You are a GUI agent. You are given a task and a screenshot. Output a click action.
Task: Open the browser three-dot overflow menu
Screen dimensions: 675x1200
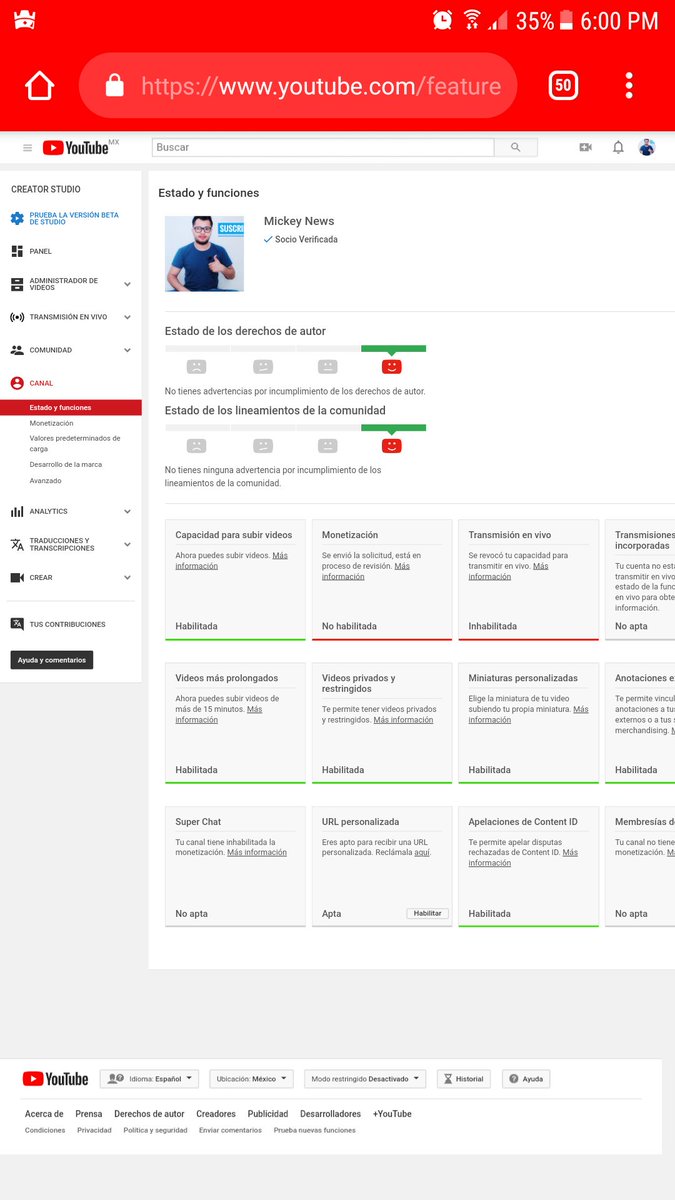tap(629, 85)
